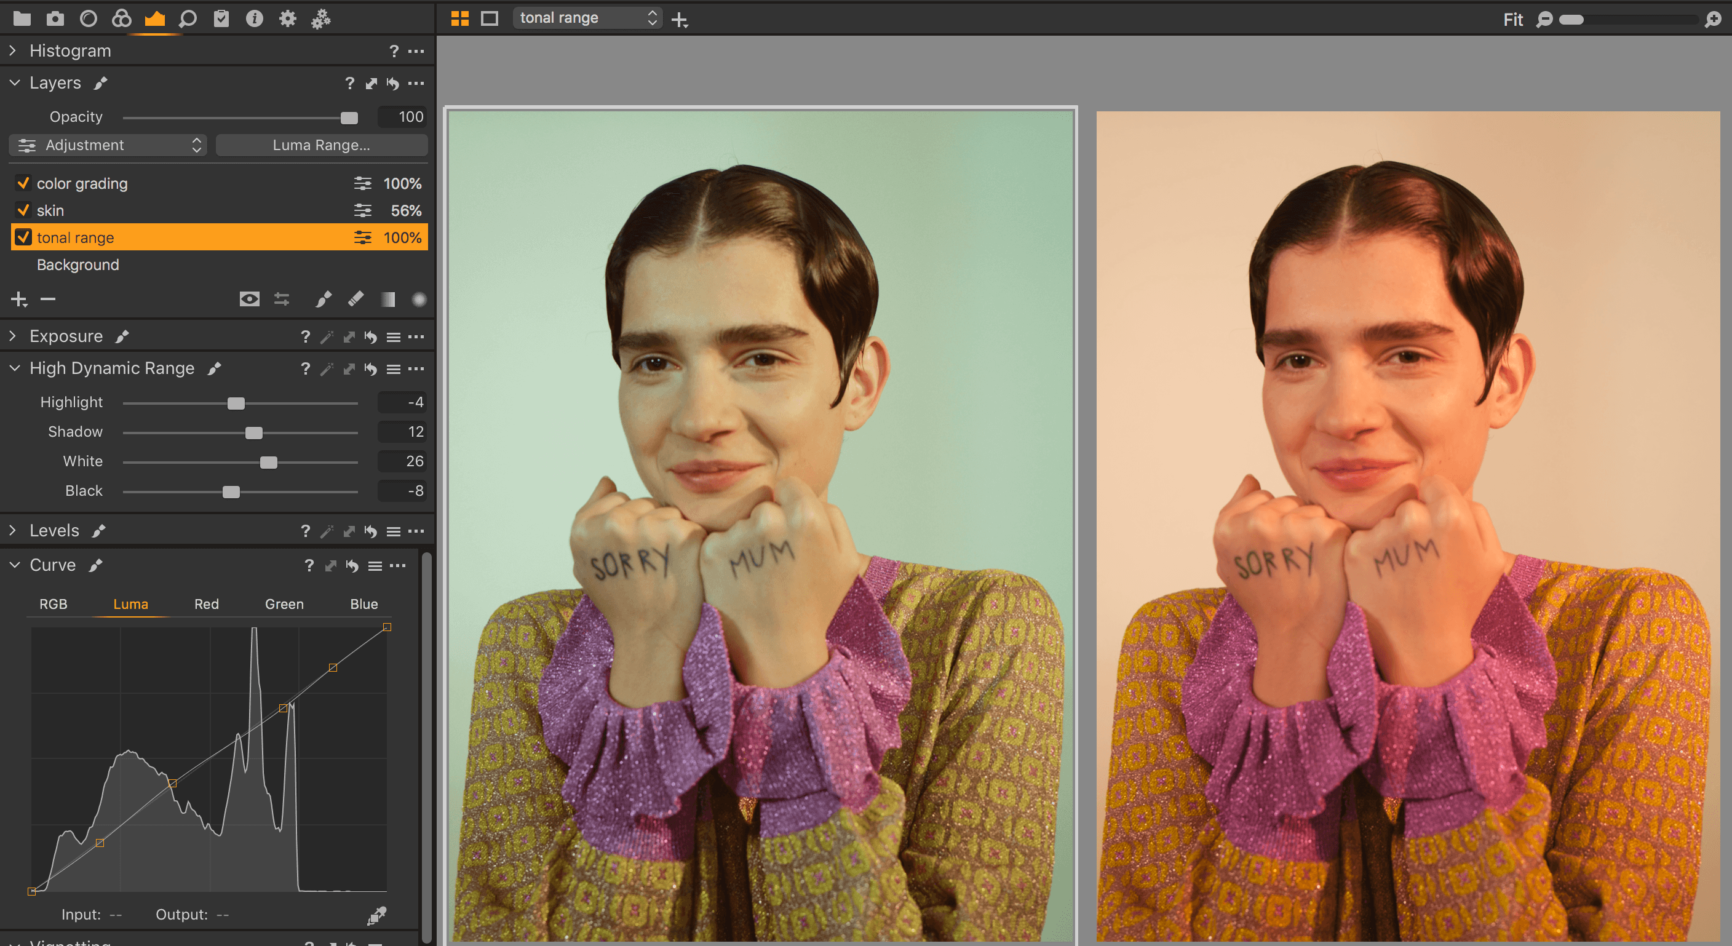Expand the Histogram panel
This screenshot has width=1732, height=946.
11,50
